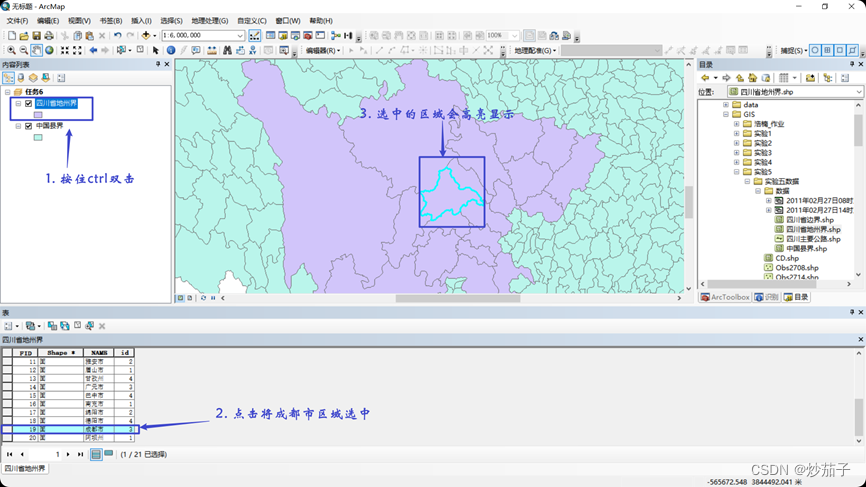The image size is (866, 487).
Task: Collapse the 任务6 data frame node
Action: 8,92
